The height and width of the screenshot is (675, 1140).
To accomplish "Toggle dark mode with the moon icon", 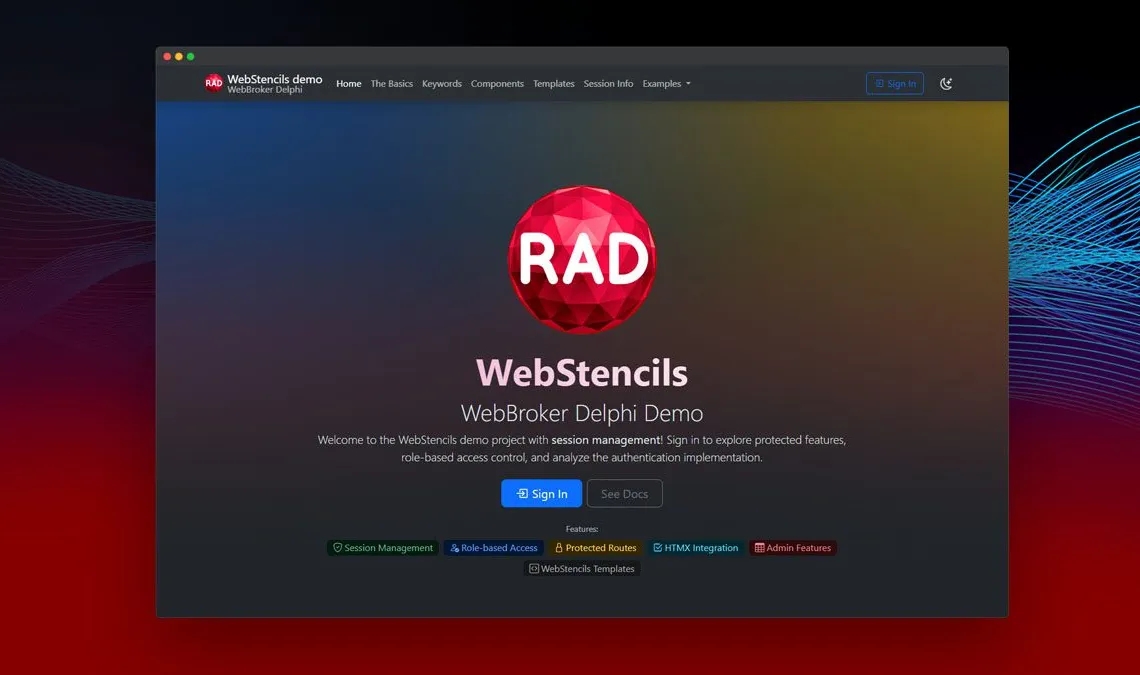I will pos(946,84).
